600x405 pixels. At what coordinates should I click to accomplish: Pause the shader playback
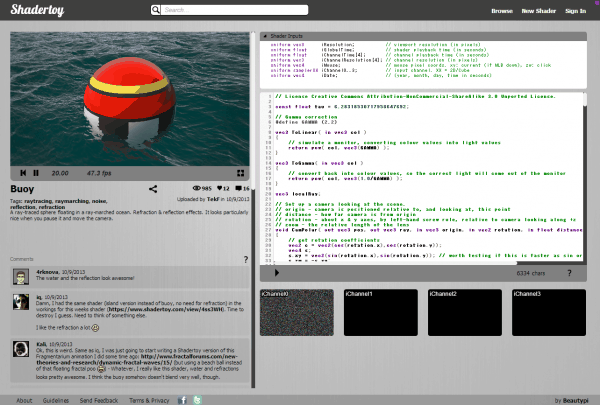(36, 173)
